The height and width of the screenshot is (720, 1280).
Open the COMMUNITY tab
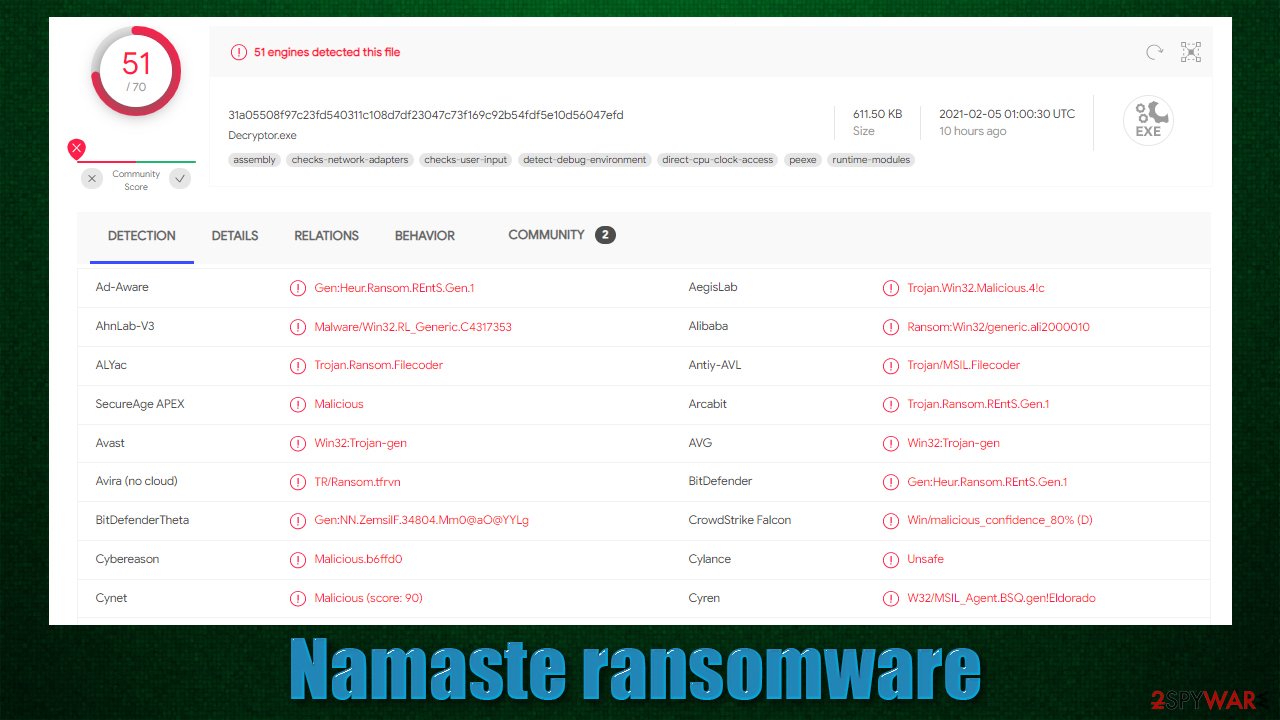[546, 235]
